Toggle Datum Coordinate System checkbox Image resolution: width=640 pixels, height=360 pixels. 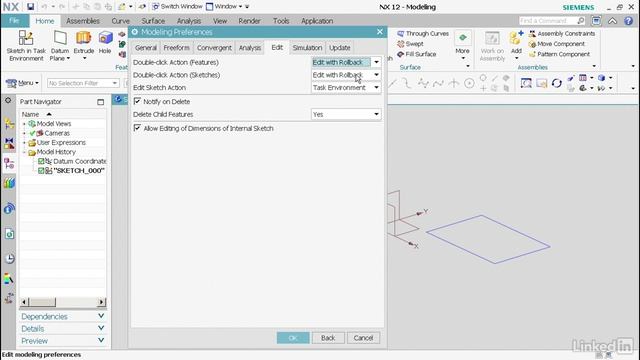(x=41, y=161)
